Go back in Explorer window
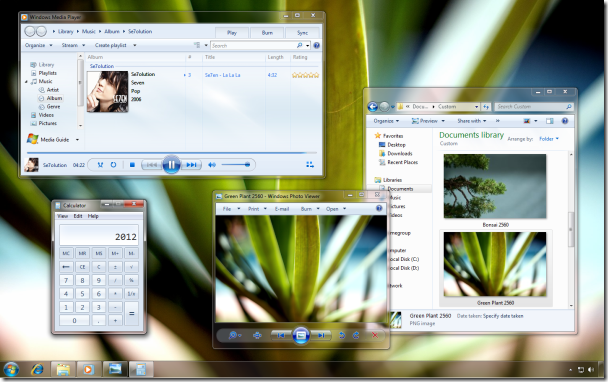The width and height of the screenshot is (608, 382). point(373,107)
